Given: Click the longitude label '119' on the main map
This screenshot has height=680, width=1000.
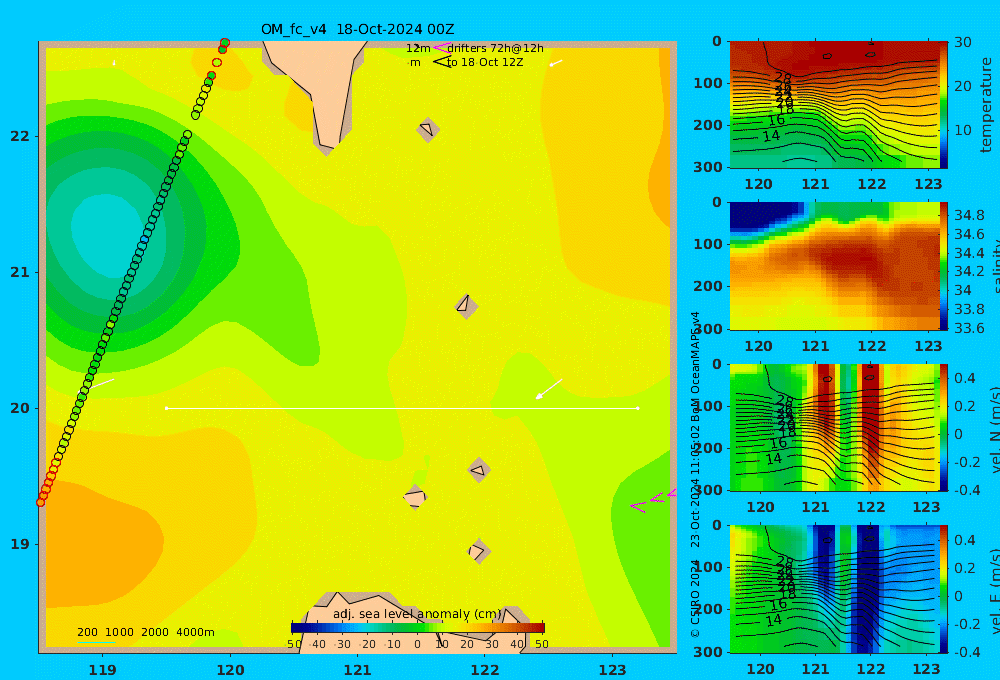Looking at the screenshot, I should (103, 670).
